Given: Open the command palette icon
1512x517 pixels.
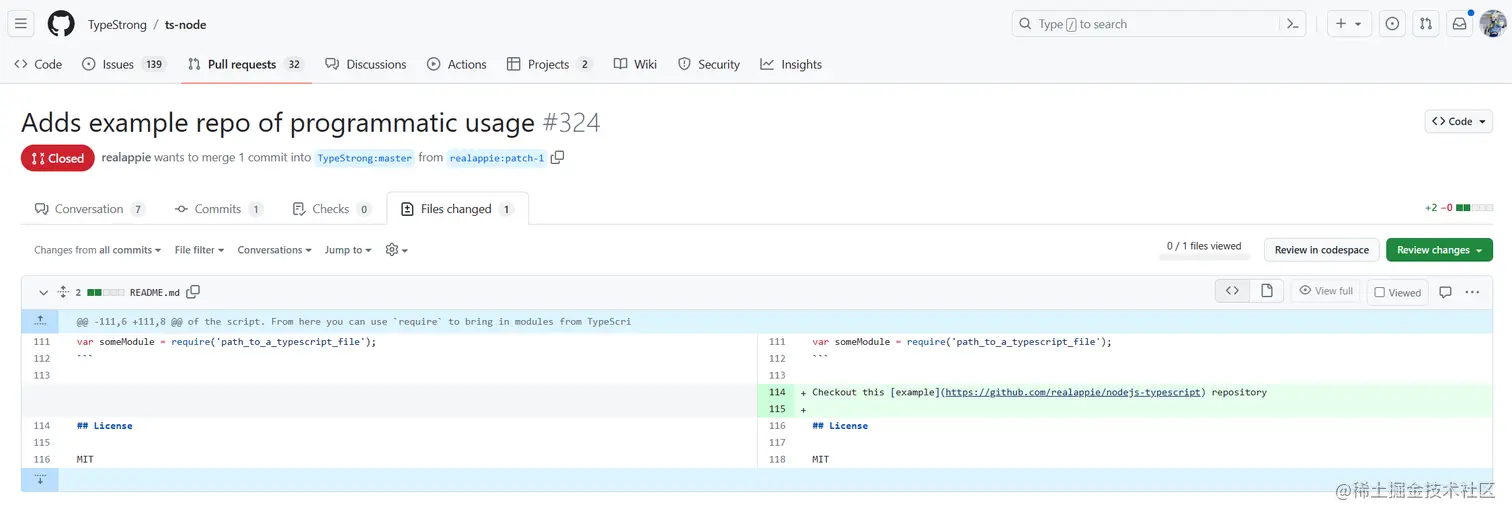Looking at the screenshot, I should pyautogui.click(x=1292, y=24).
